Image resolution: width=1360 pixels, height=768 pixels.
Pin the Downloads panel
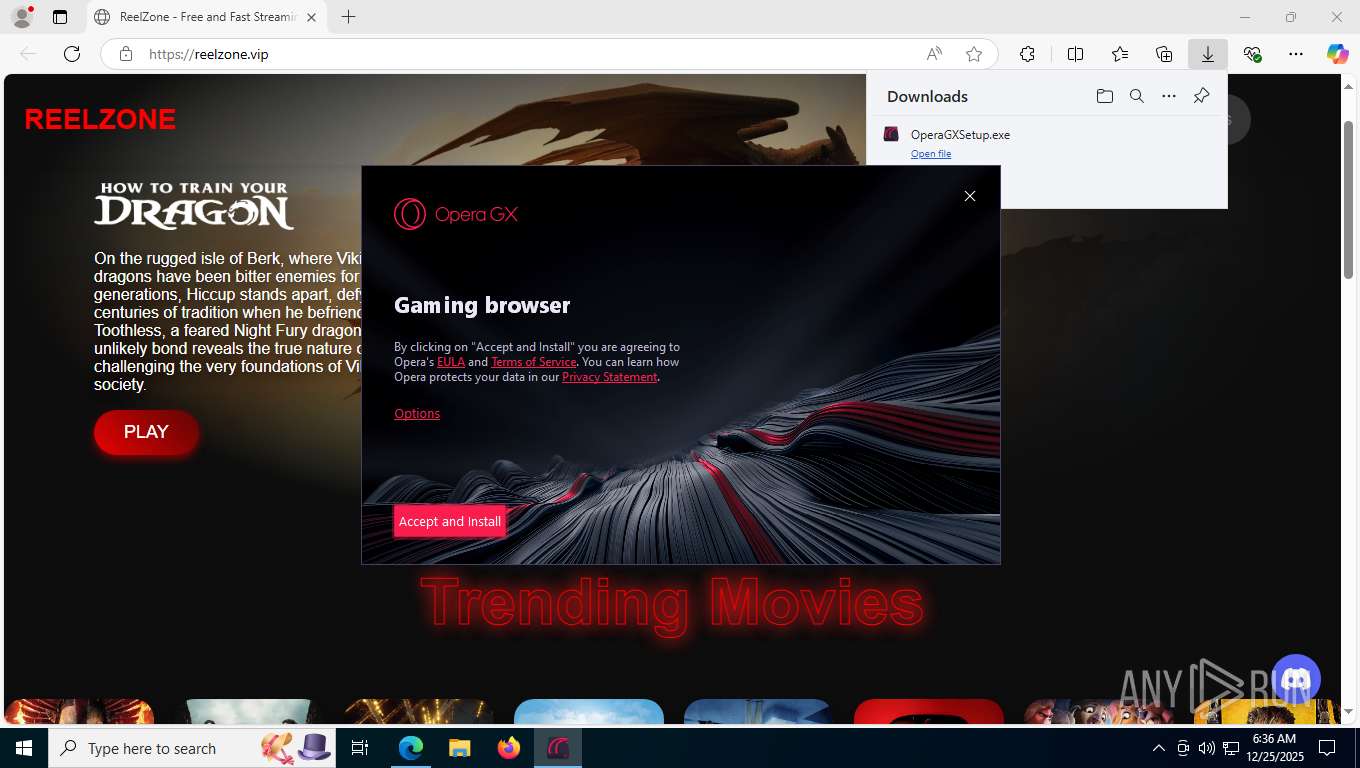tap(1201, 96)
